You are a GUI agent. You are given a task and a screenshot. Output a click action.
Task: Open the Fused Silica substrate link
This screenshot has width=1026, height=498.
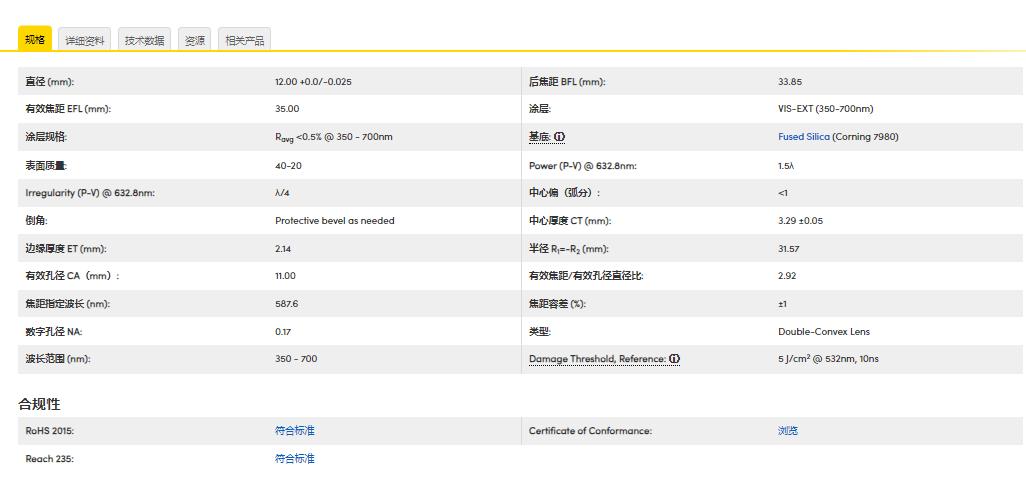[x=804, y=137]
